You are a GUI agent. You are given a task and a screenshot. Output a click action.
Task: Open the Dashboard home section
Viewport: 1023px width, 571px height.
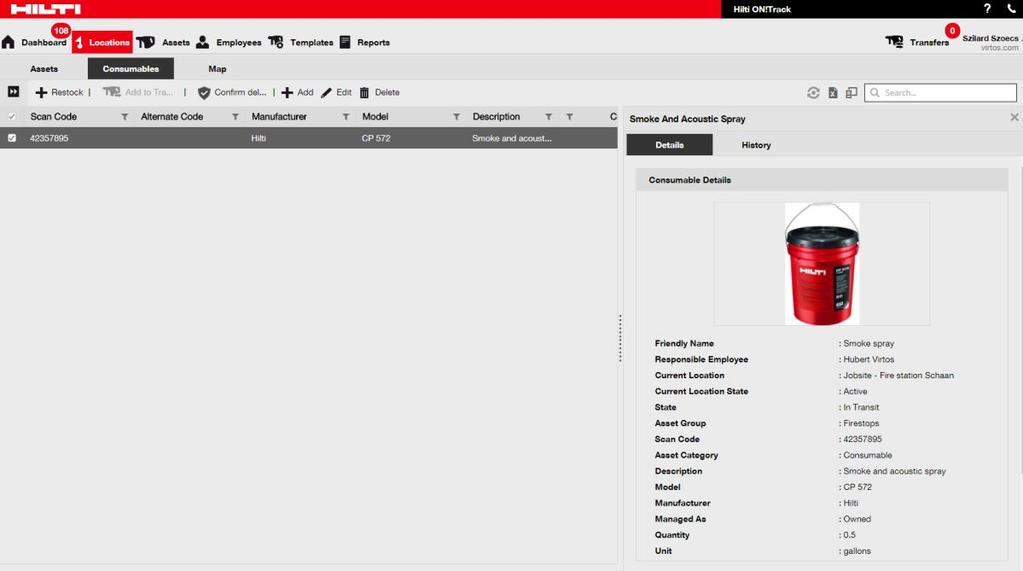click(x=35, y=42)
